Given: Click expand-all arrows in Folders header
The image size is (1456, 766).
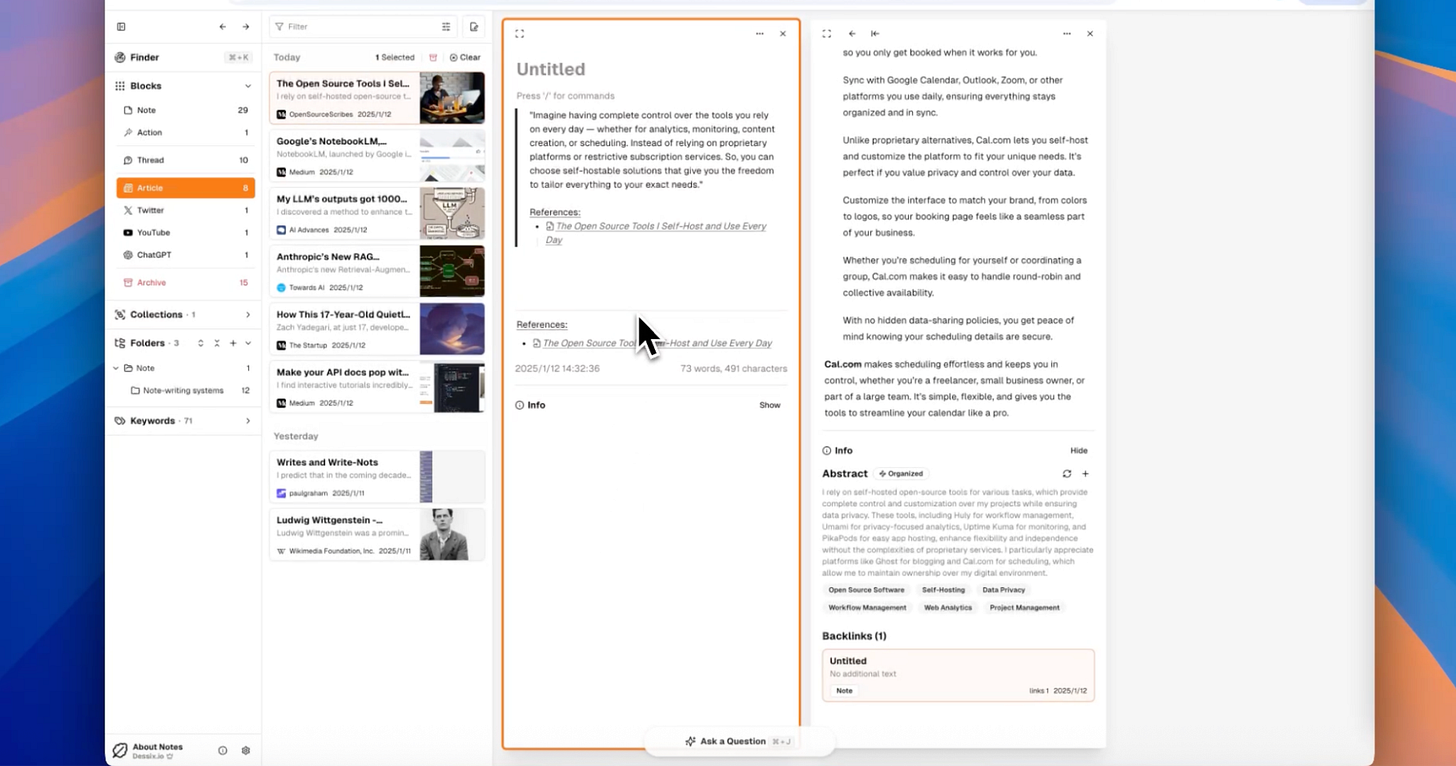Looking at the screenshot, I should (200, 343).
